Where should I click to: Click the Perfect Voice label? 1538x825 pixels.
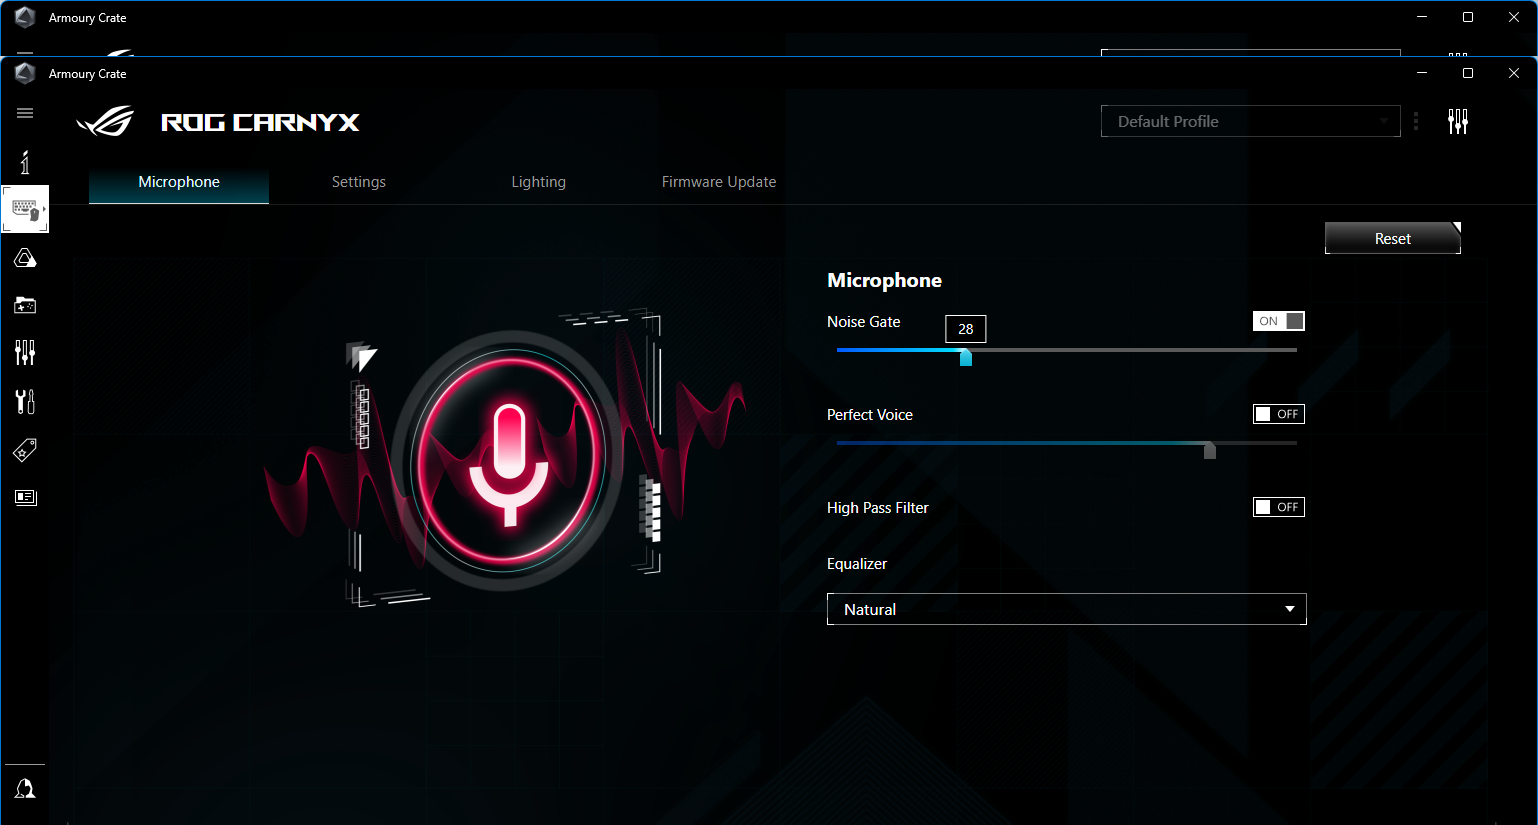(x=870, y=415)
